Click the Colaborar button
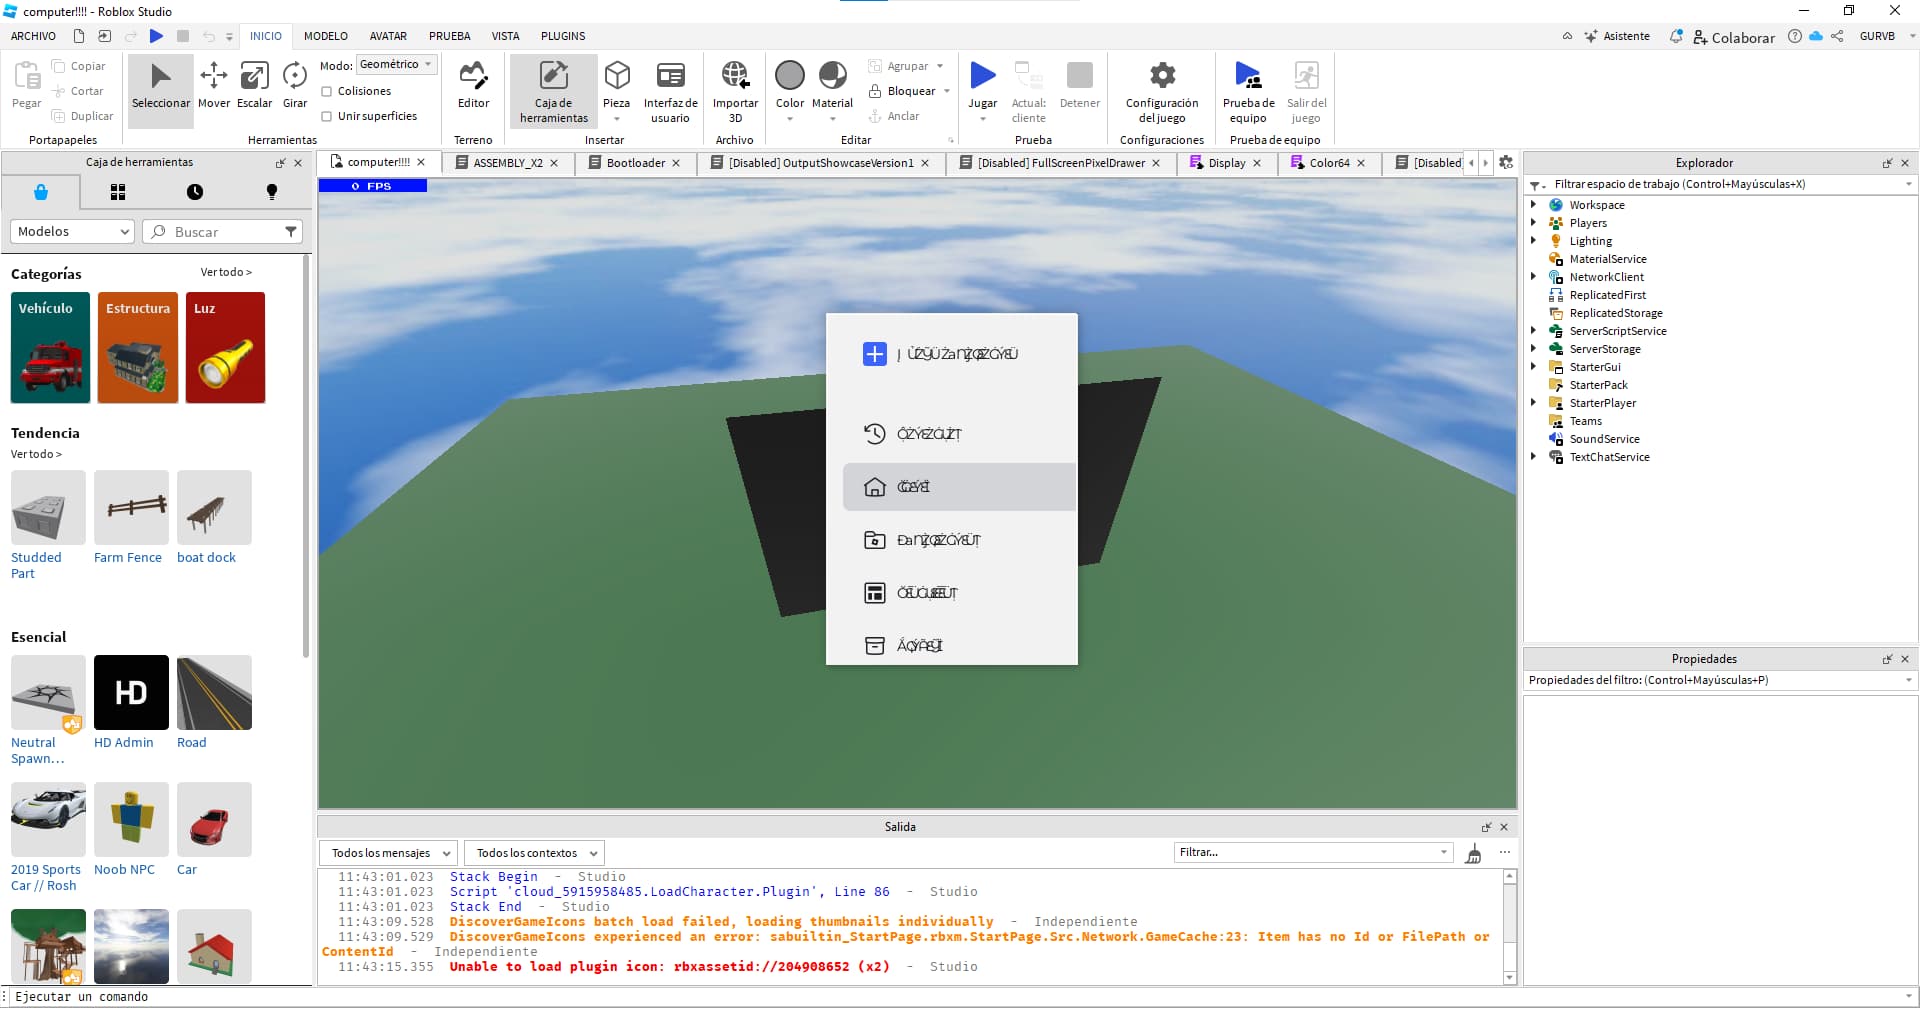This screenshot has height=1036, width=1920. (x=1736, y=37)
